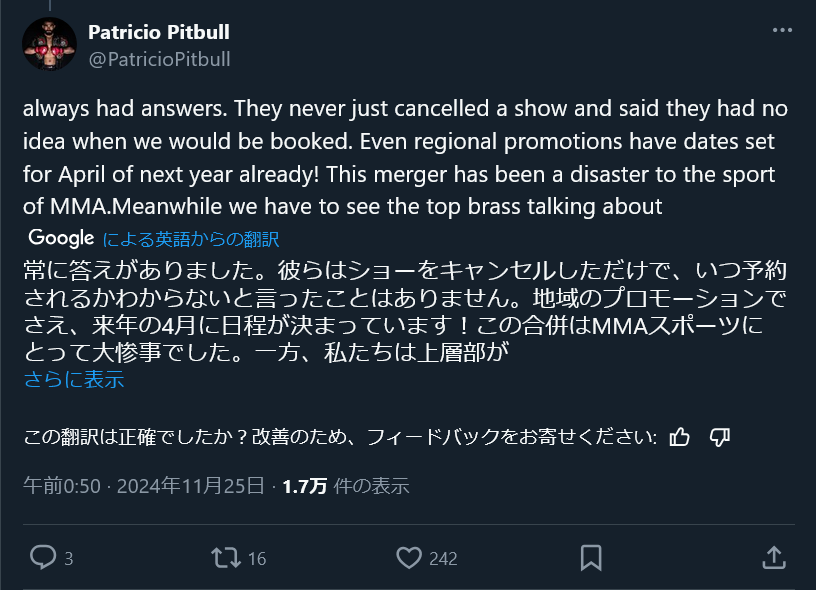Open the share icon menu
The height and width of the screenshot is (590, 816).
click(x=773, y=557)
